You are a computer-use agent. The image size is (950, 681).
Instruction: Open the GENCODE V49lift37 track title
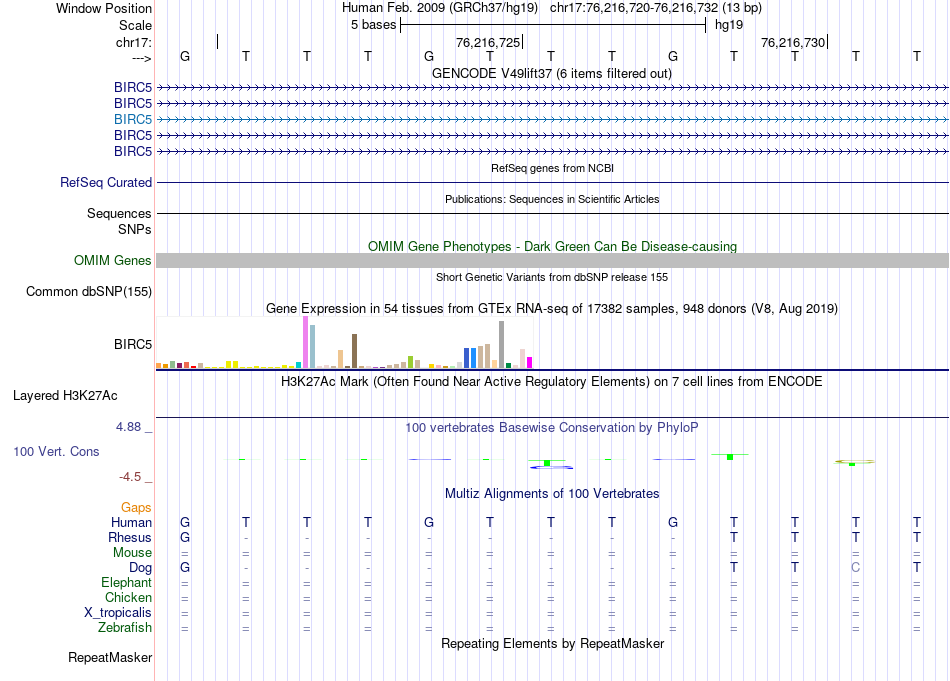coord(552,73)
